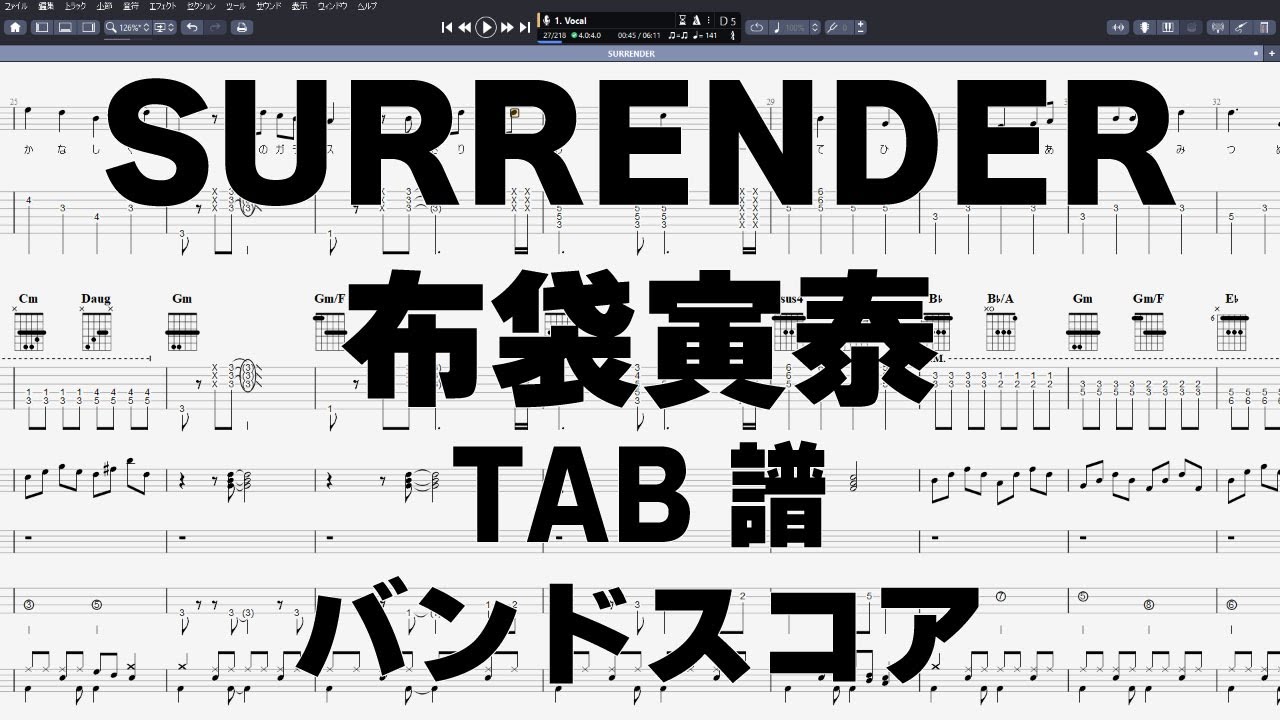Open the サウンド menu
Image resolution: width=1280 pixels, height=720 pixels.
point(268,6)
